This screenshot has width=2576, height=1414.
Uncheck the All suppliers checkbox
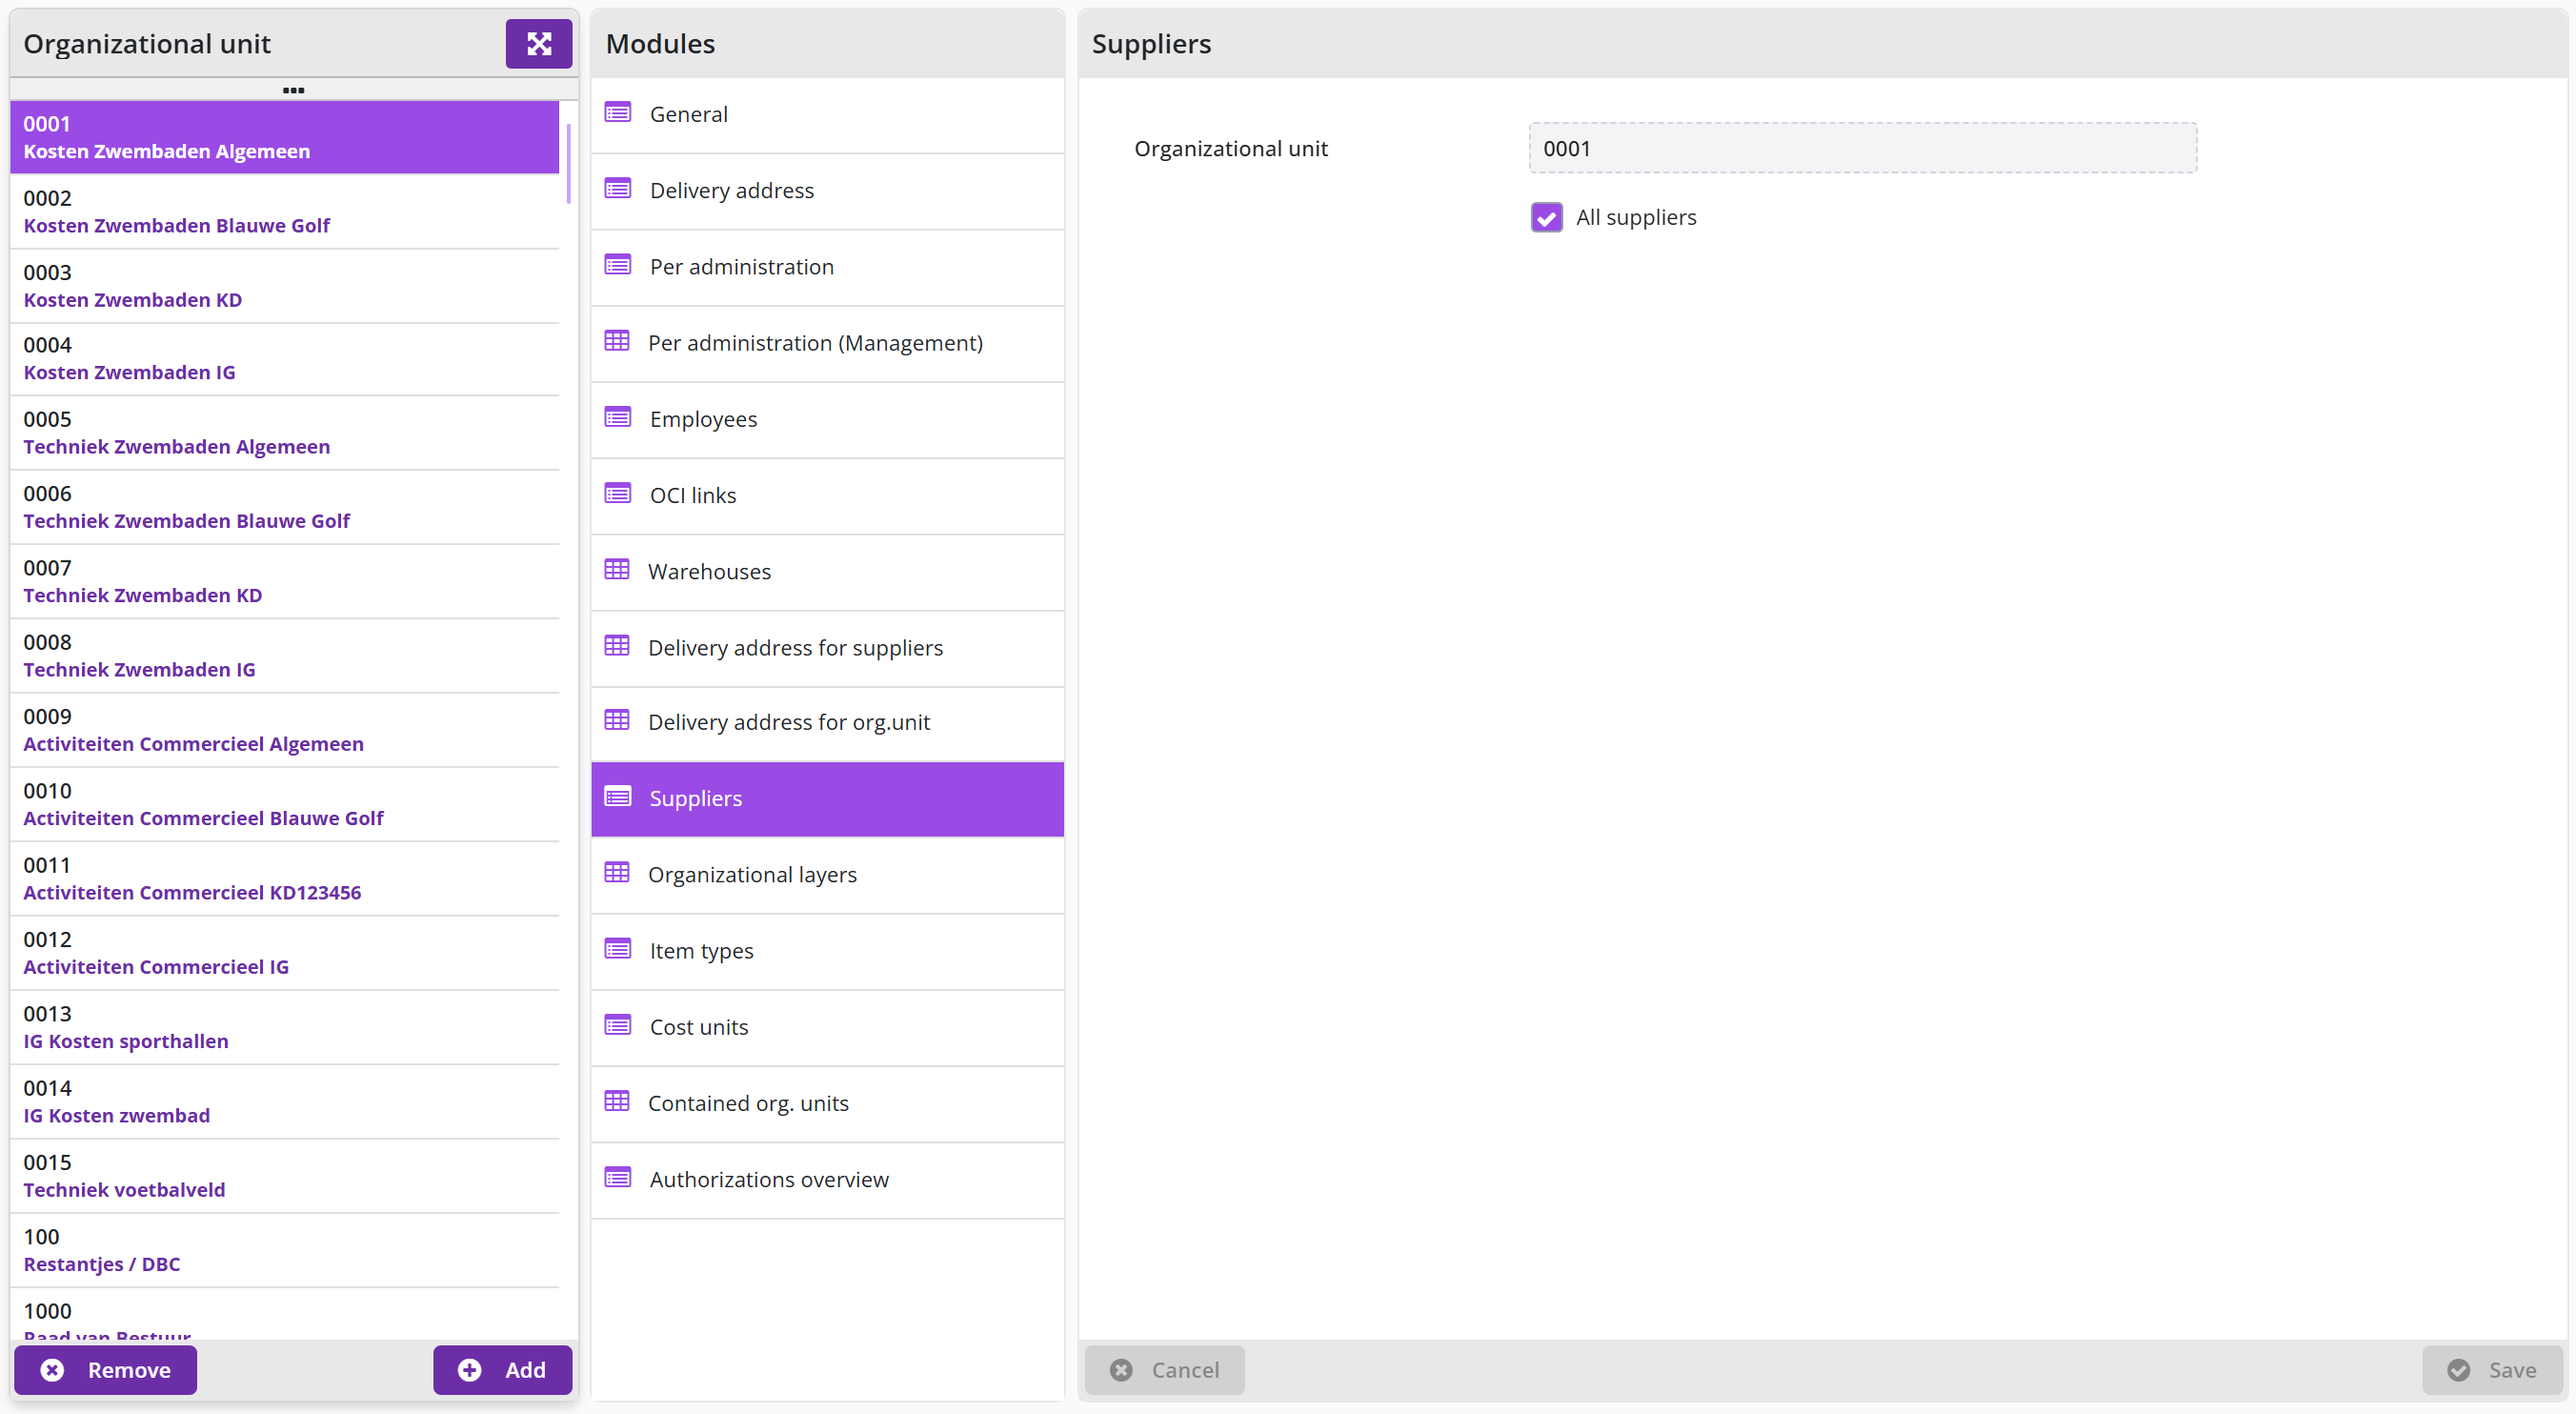click(1546, 217)
